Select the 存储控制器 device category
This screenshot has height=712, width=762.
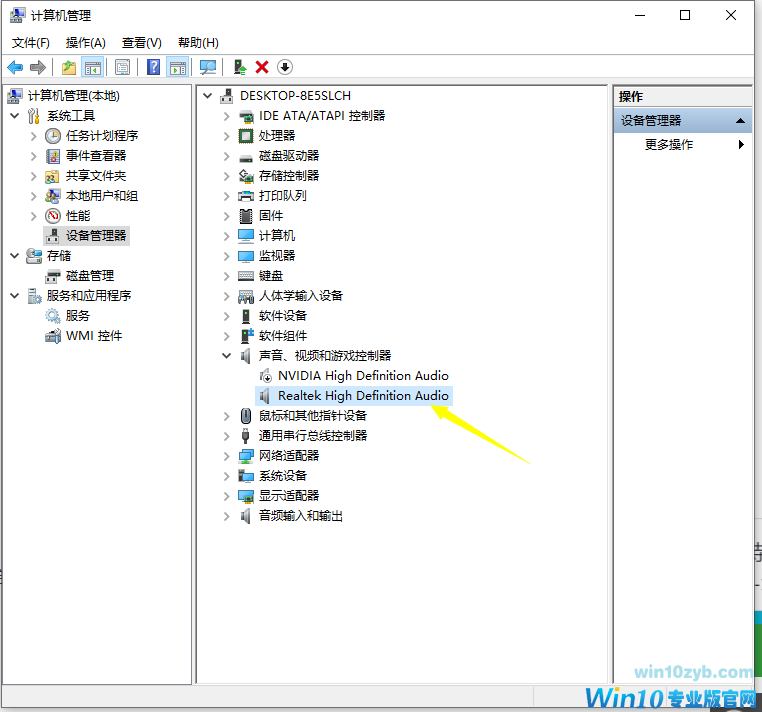(x=289, y=175)
